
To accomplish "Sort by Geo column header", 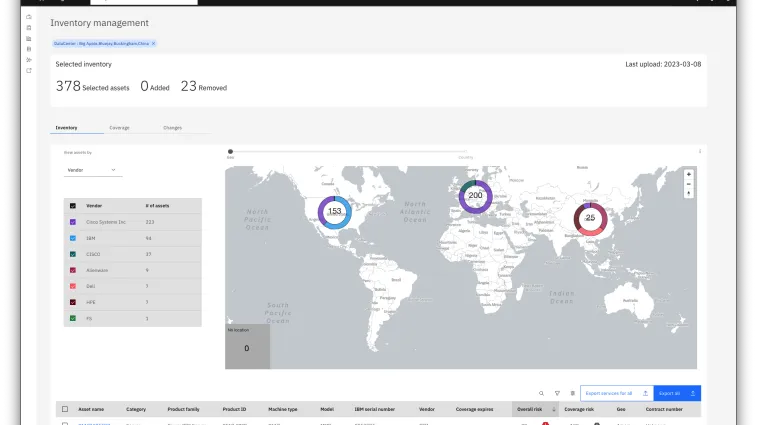I will point(621,409).
